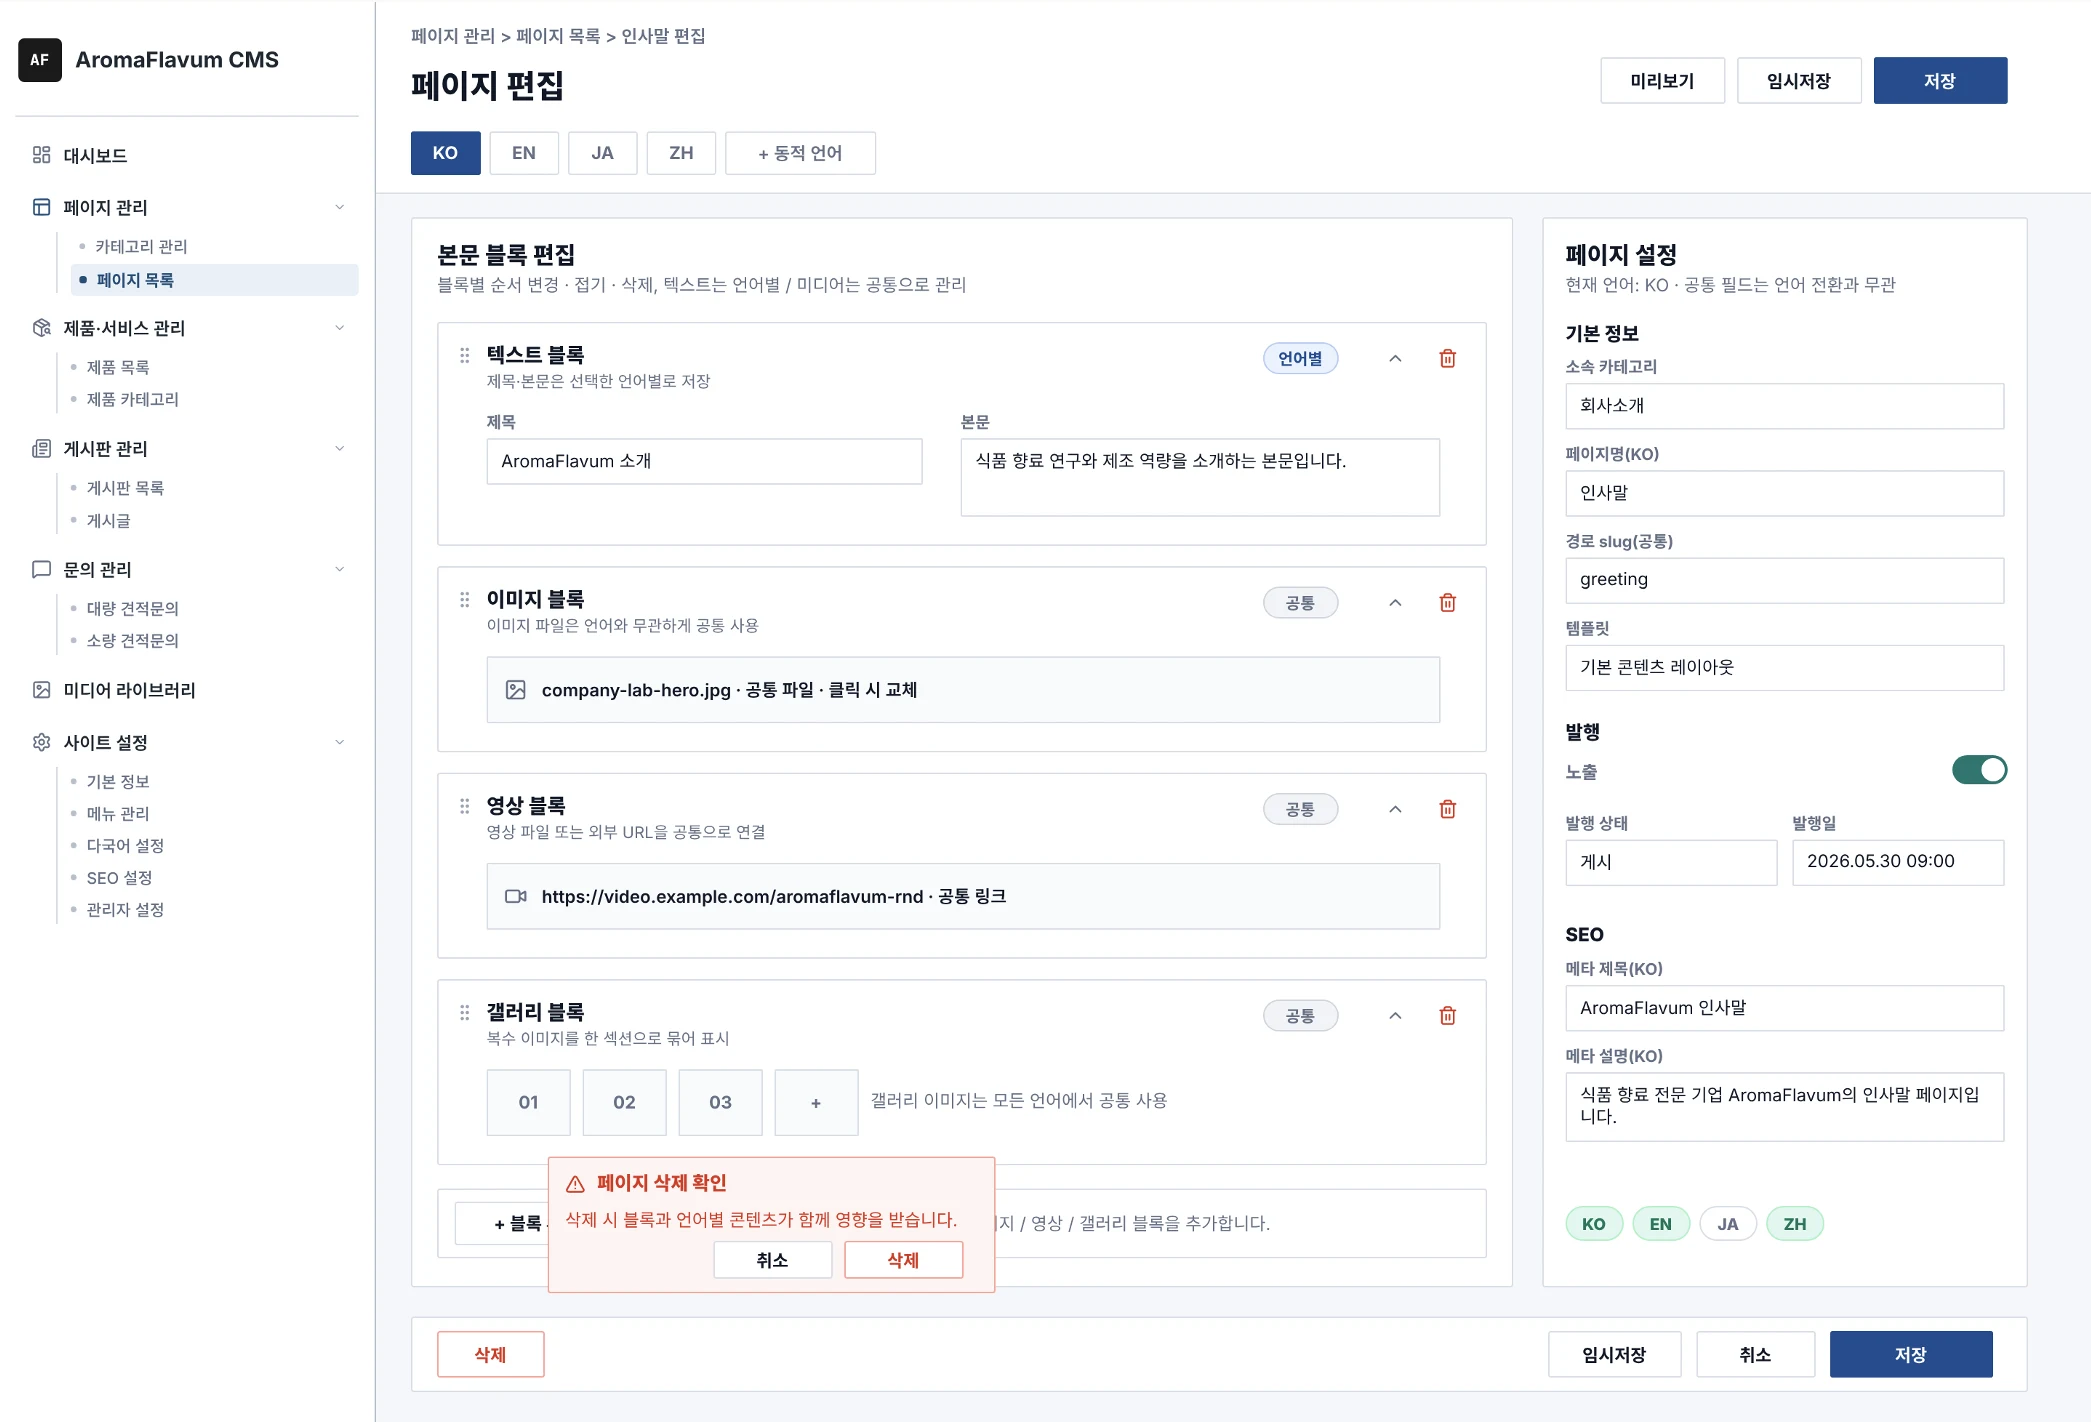Collapse the 영상 블록 with its chevron
This screenshot has height=1422, width=2091.
[x=1395, y=809]
